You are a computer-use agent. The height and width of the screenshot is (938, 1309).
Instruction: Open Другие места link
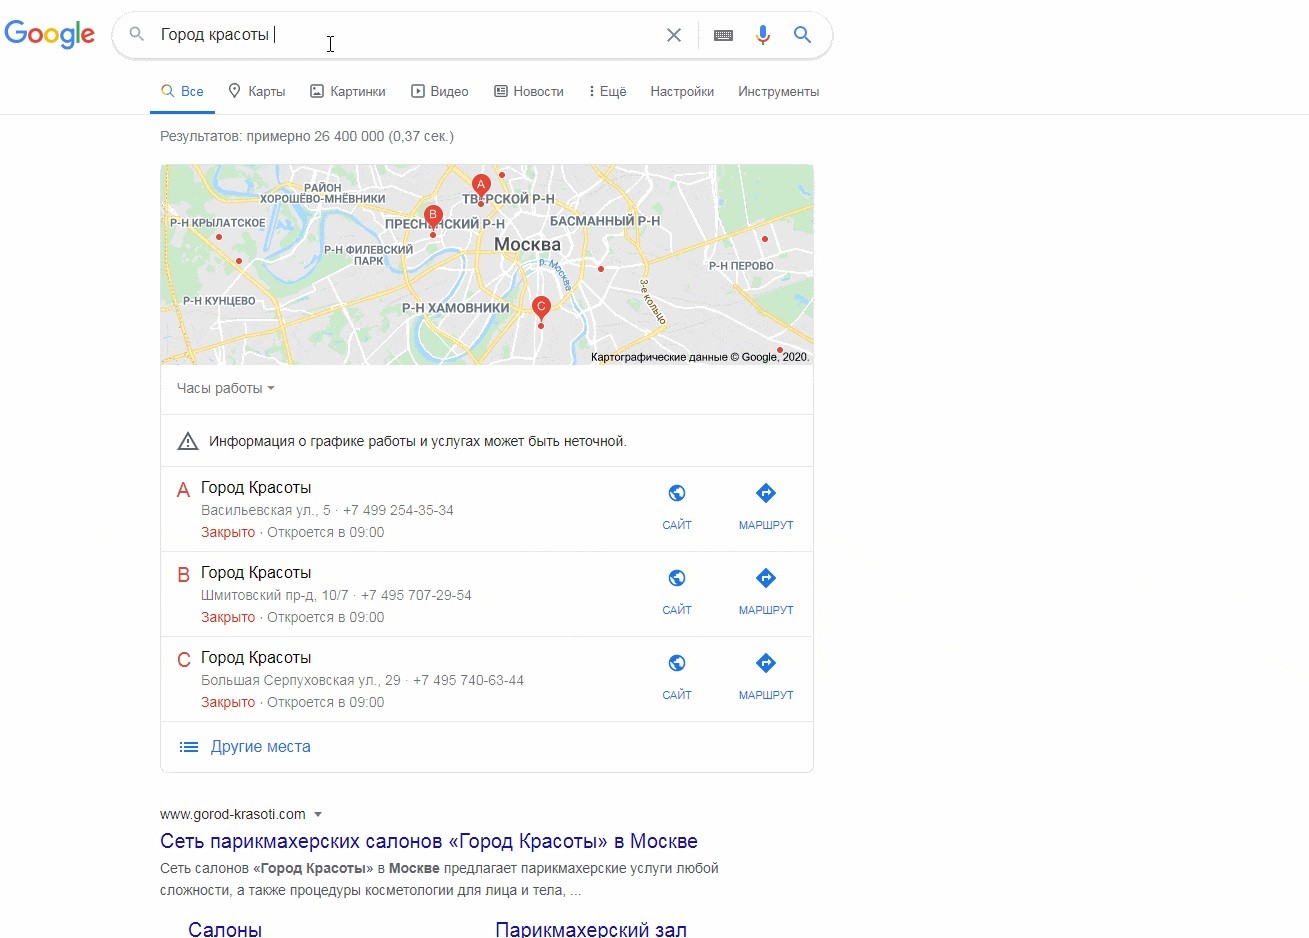point(260,747)
